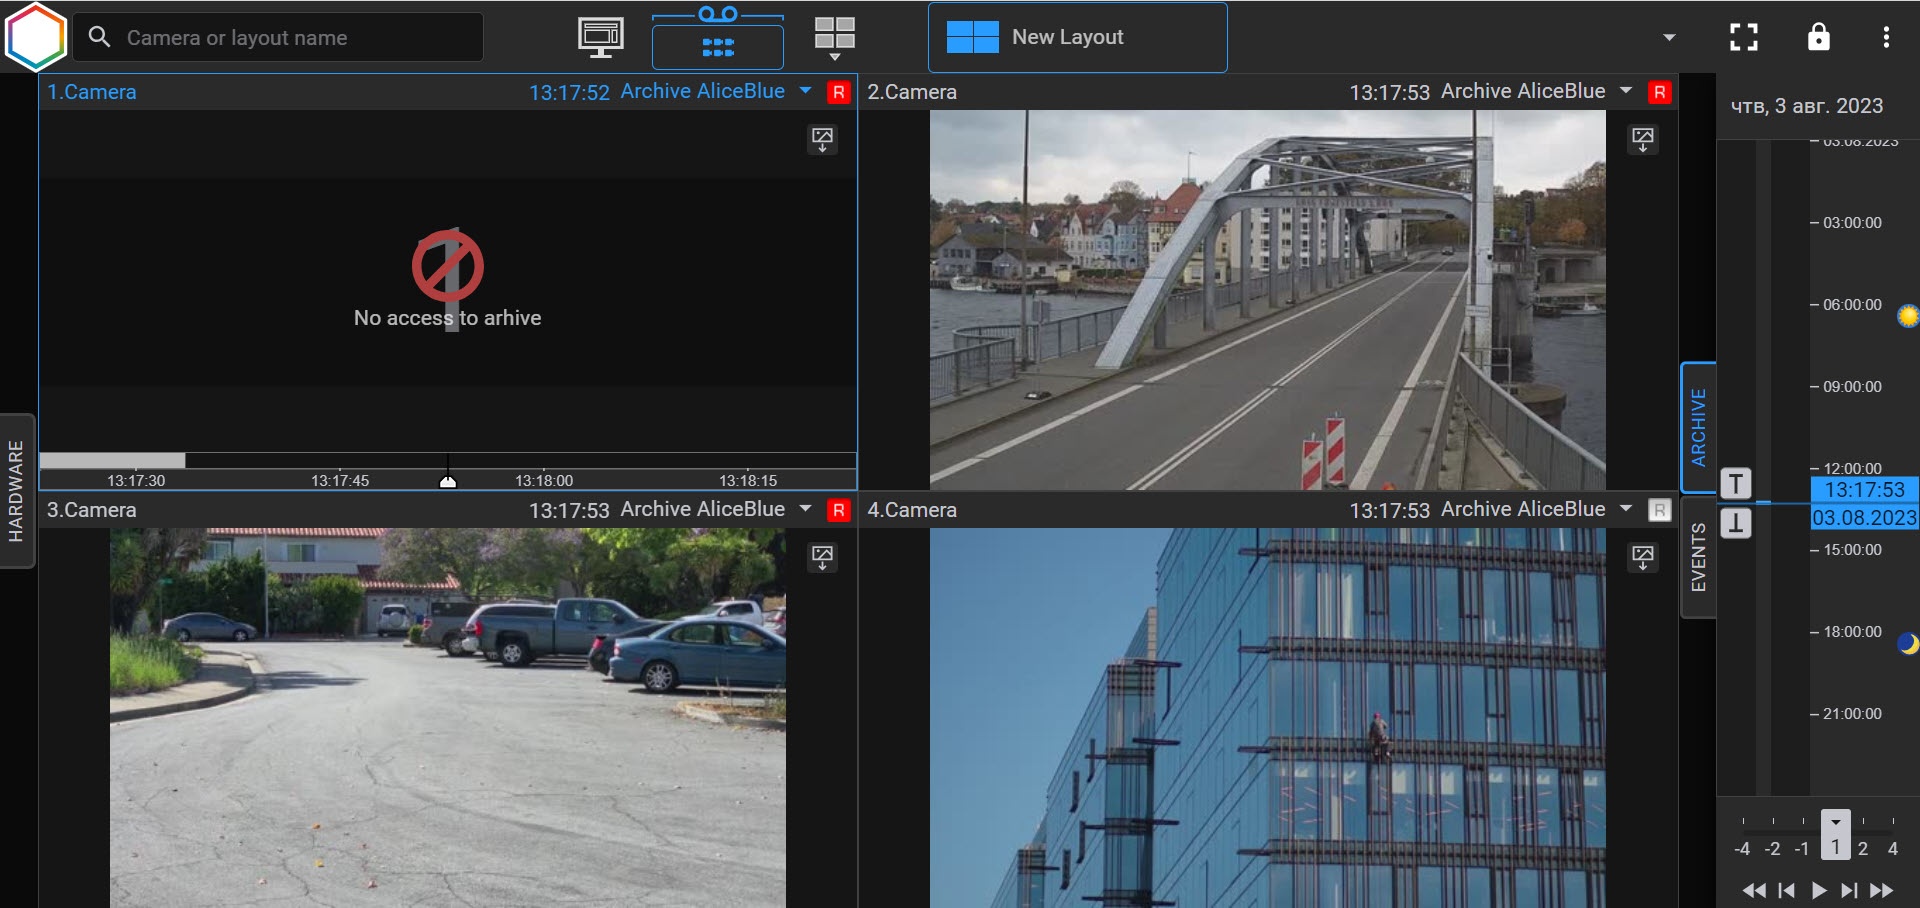Click the camera or layout search field
This screenshot has width=1920, height=908.
pos(290,38)
